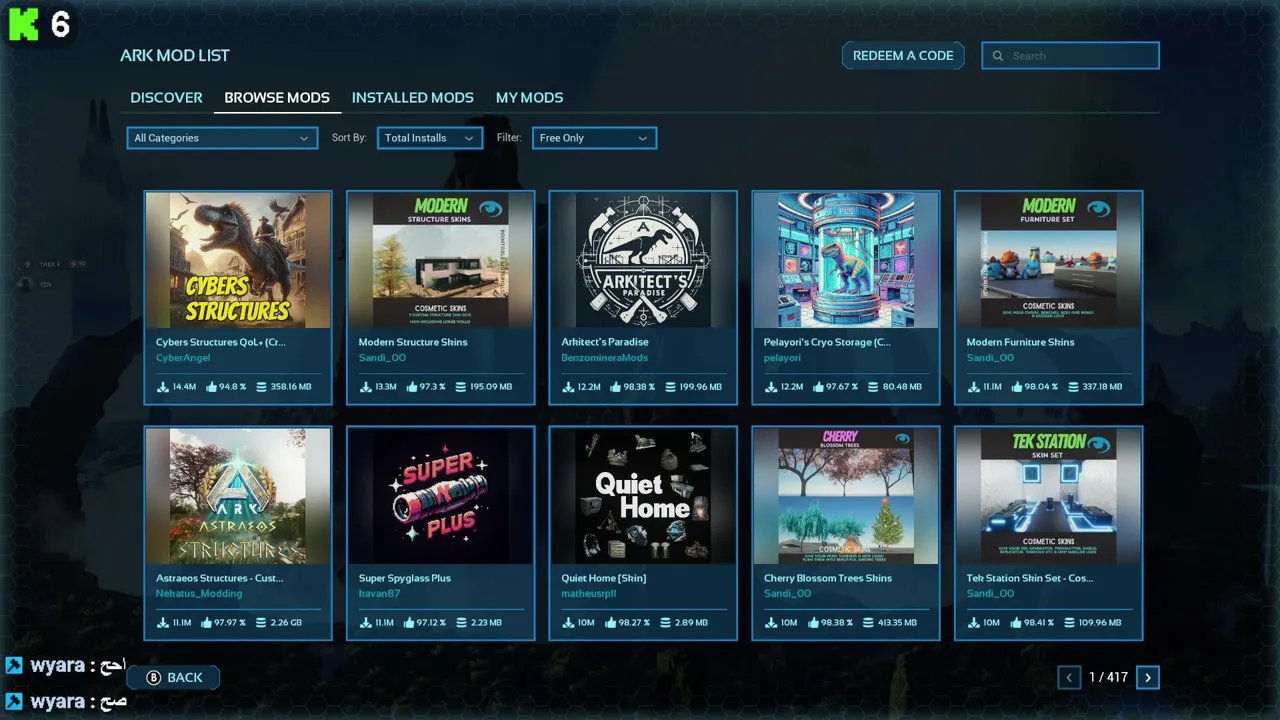The width and height of the screenshot is (1280, 720).
Task: Switch to the Discover tab
Action: (x=166, y=98)
